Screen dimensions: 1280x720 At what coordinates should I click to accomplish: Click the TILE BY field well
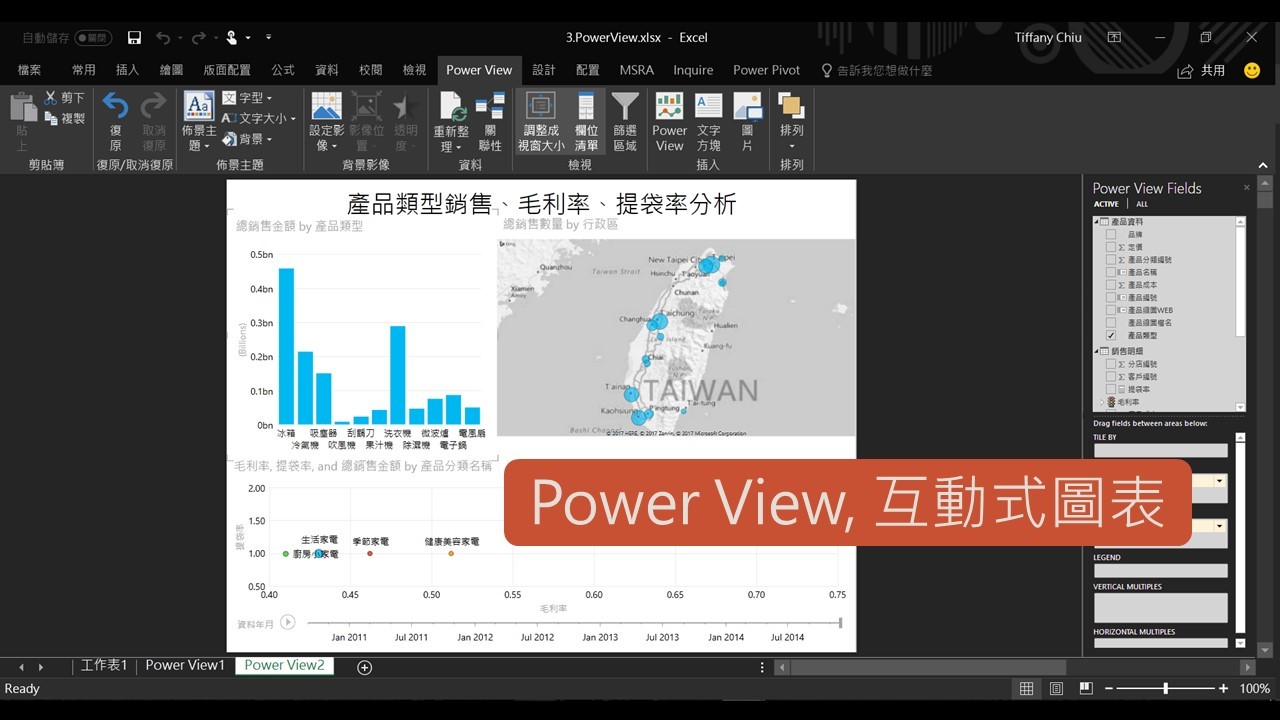[1160, 451]
